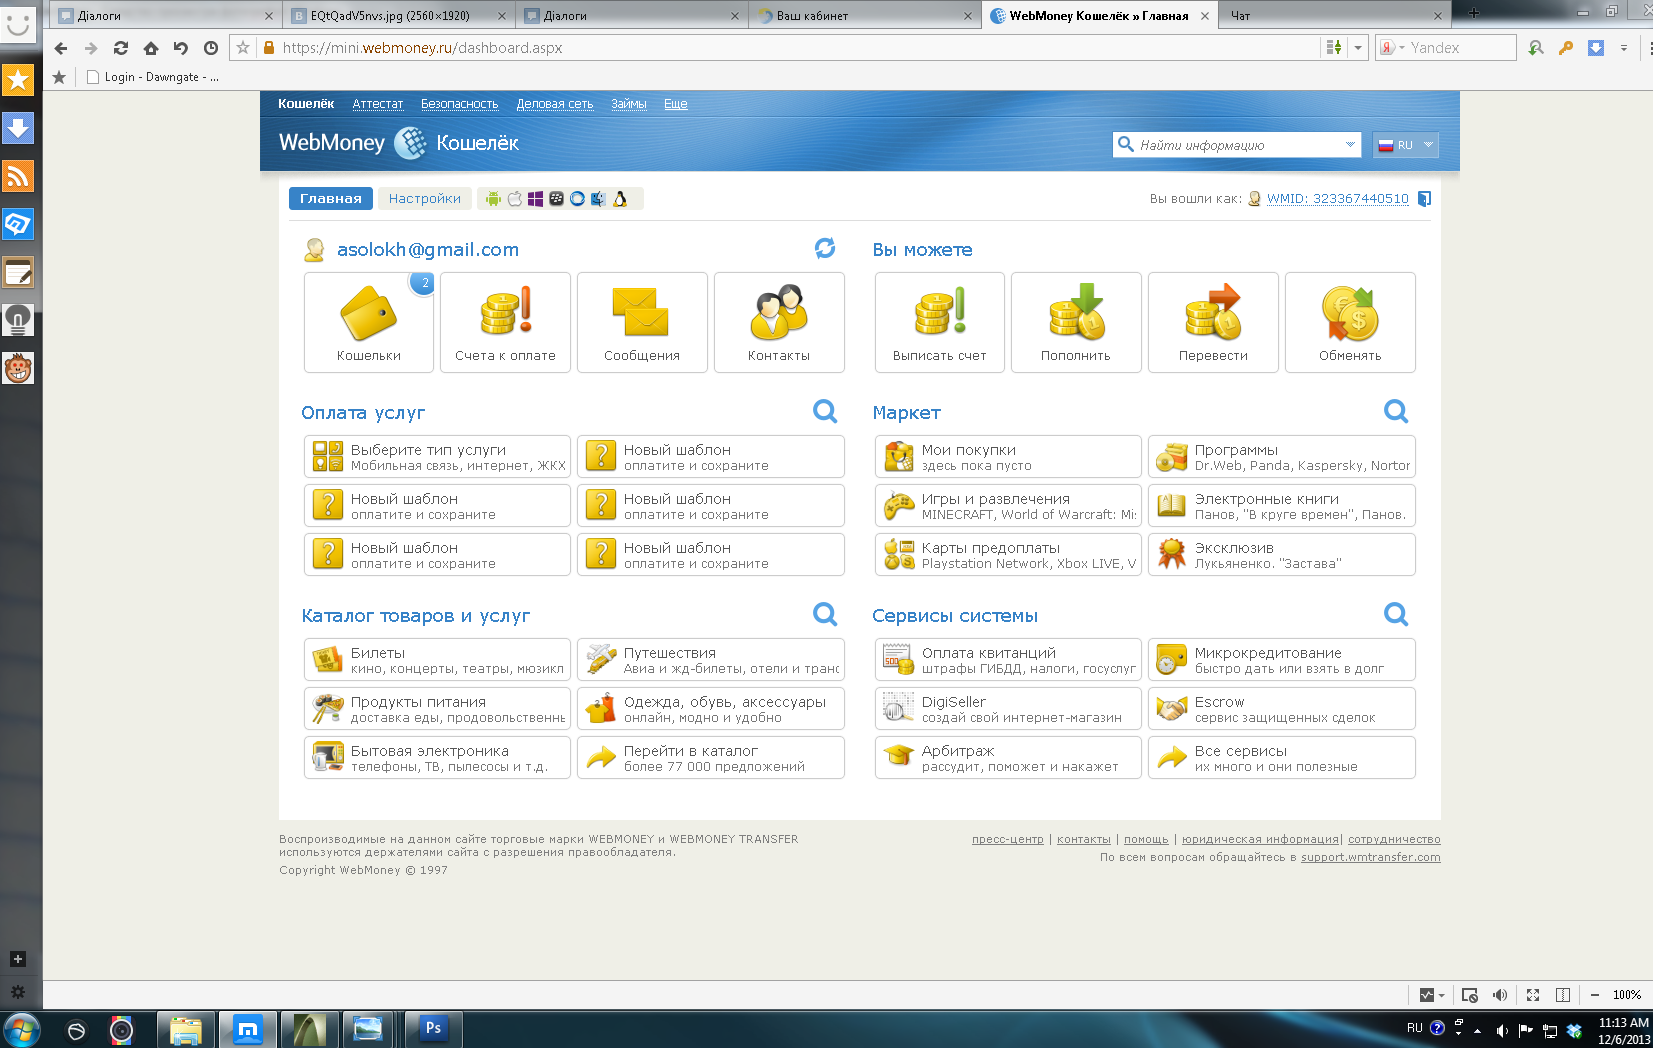Image resolution: width=1653 pixels, height=1048 pixels.
Task: Click the volume icon in system tray
Action: 1502,1030
